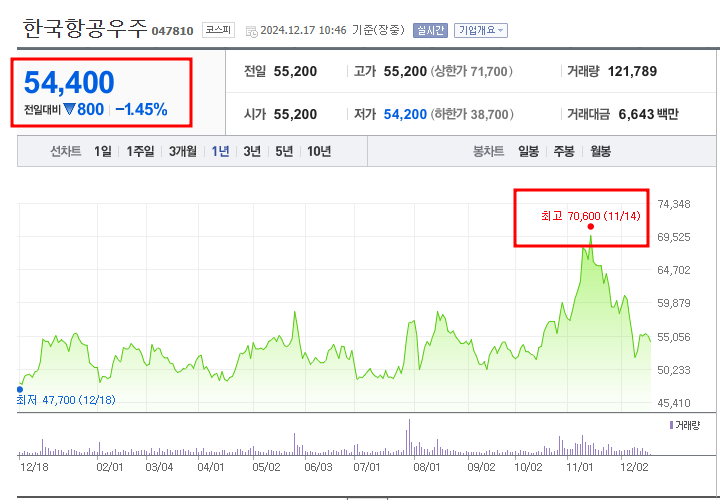Click the 55,056 y-axis label
This screenshot has width=720, height=500.
tap(674, 337)
